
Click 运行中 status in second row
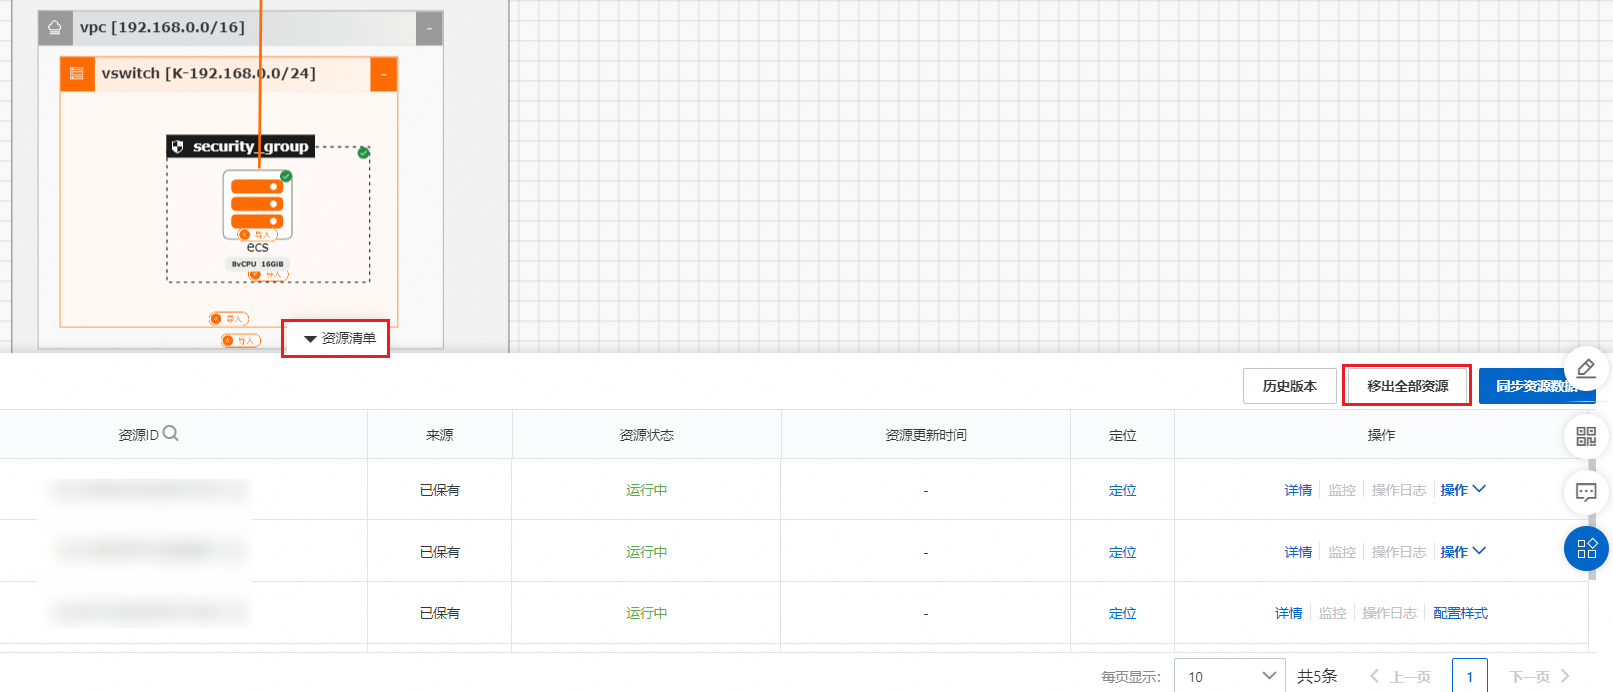coord(646,552)
